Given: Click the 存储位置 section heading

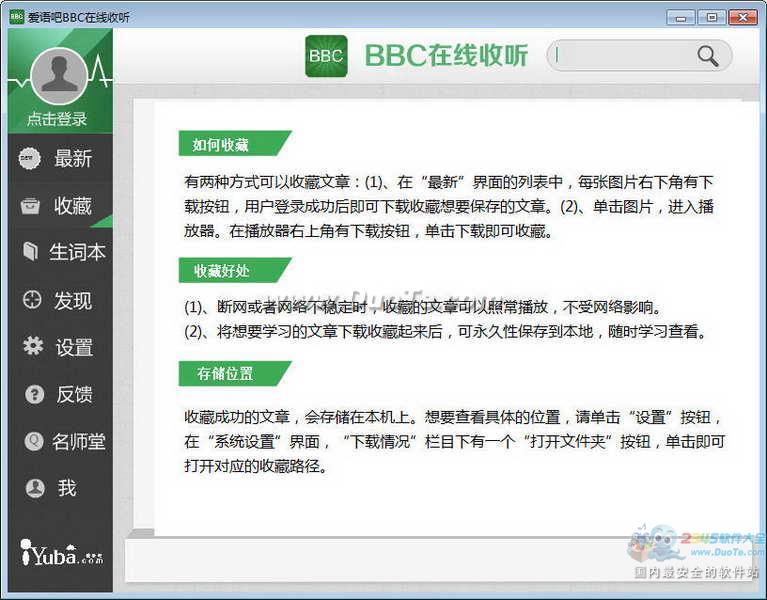Looking at the screenshot, I should 235,374.
